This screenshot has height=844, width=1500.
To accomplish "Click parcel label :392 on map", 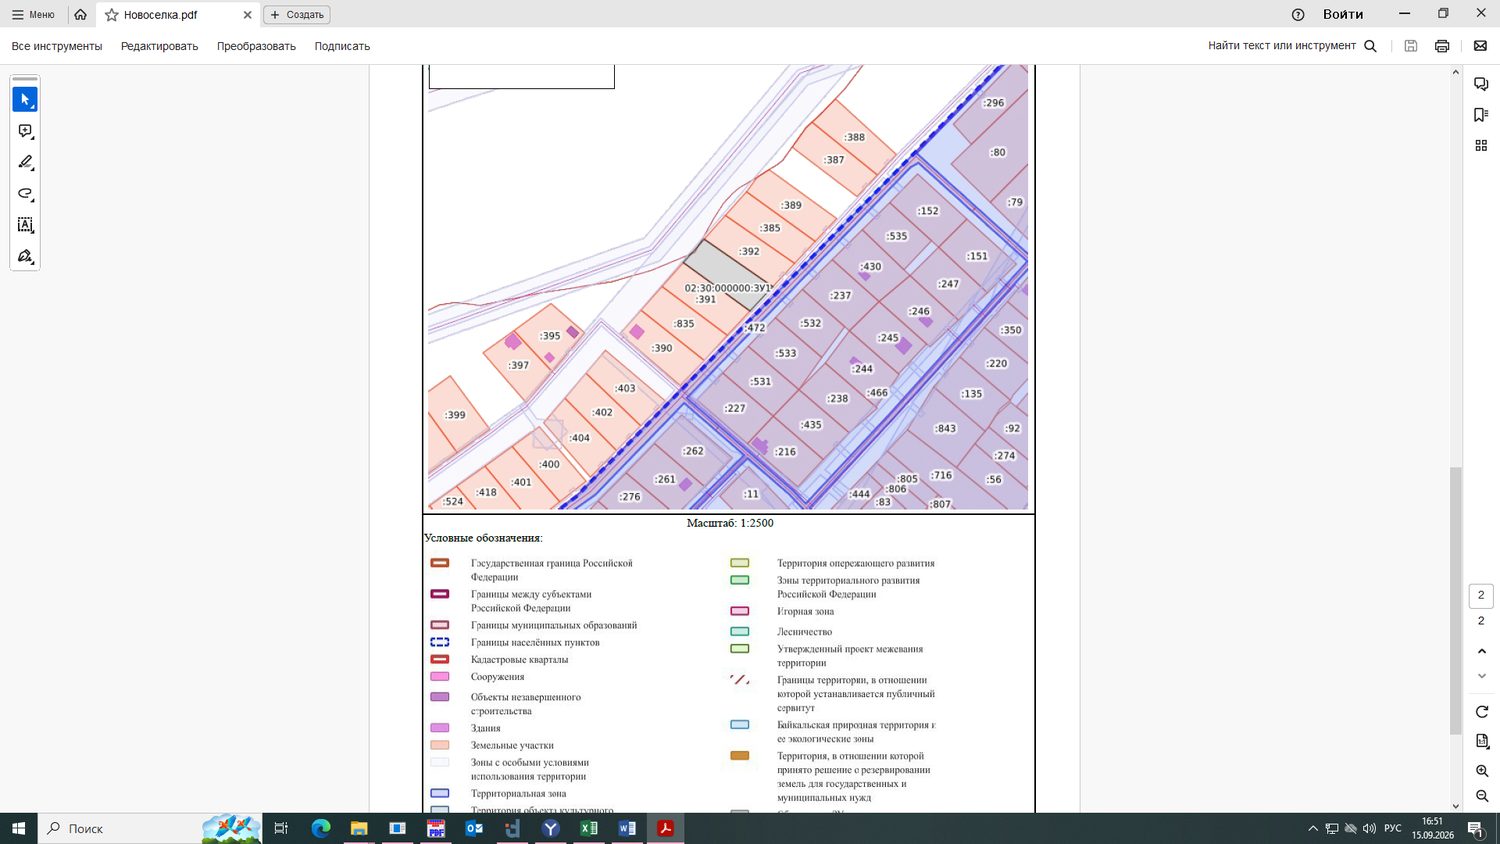I will pos(750,252).
